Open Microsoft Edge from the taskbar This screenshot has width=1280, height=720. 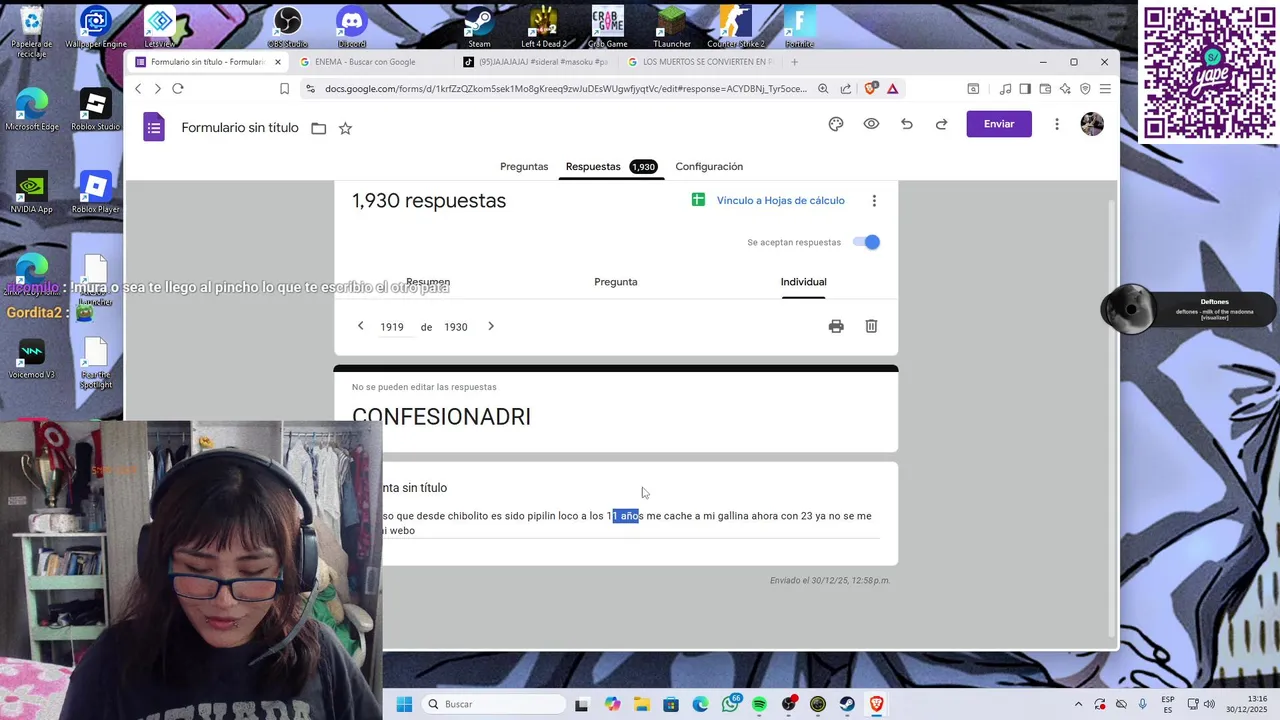pos(700,704)
